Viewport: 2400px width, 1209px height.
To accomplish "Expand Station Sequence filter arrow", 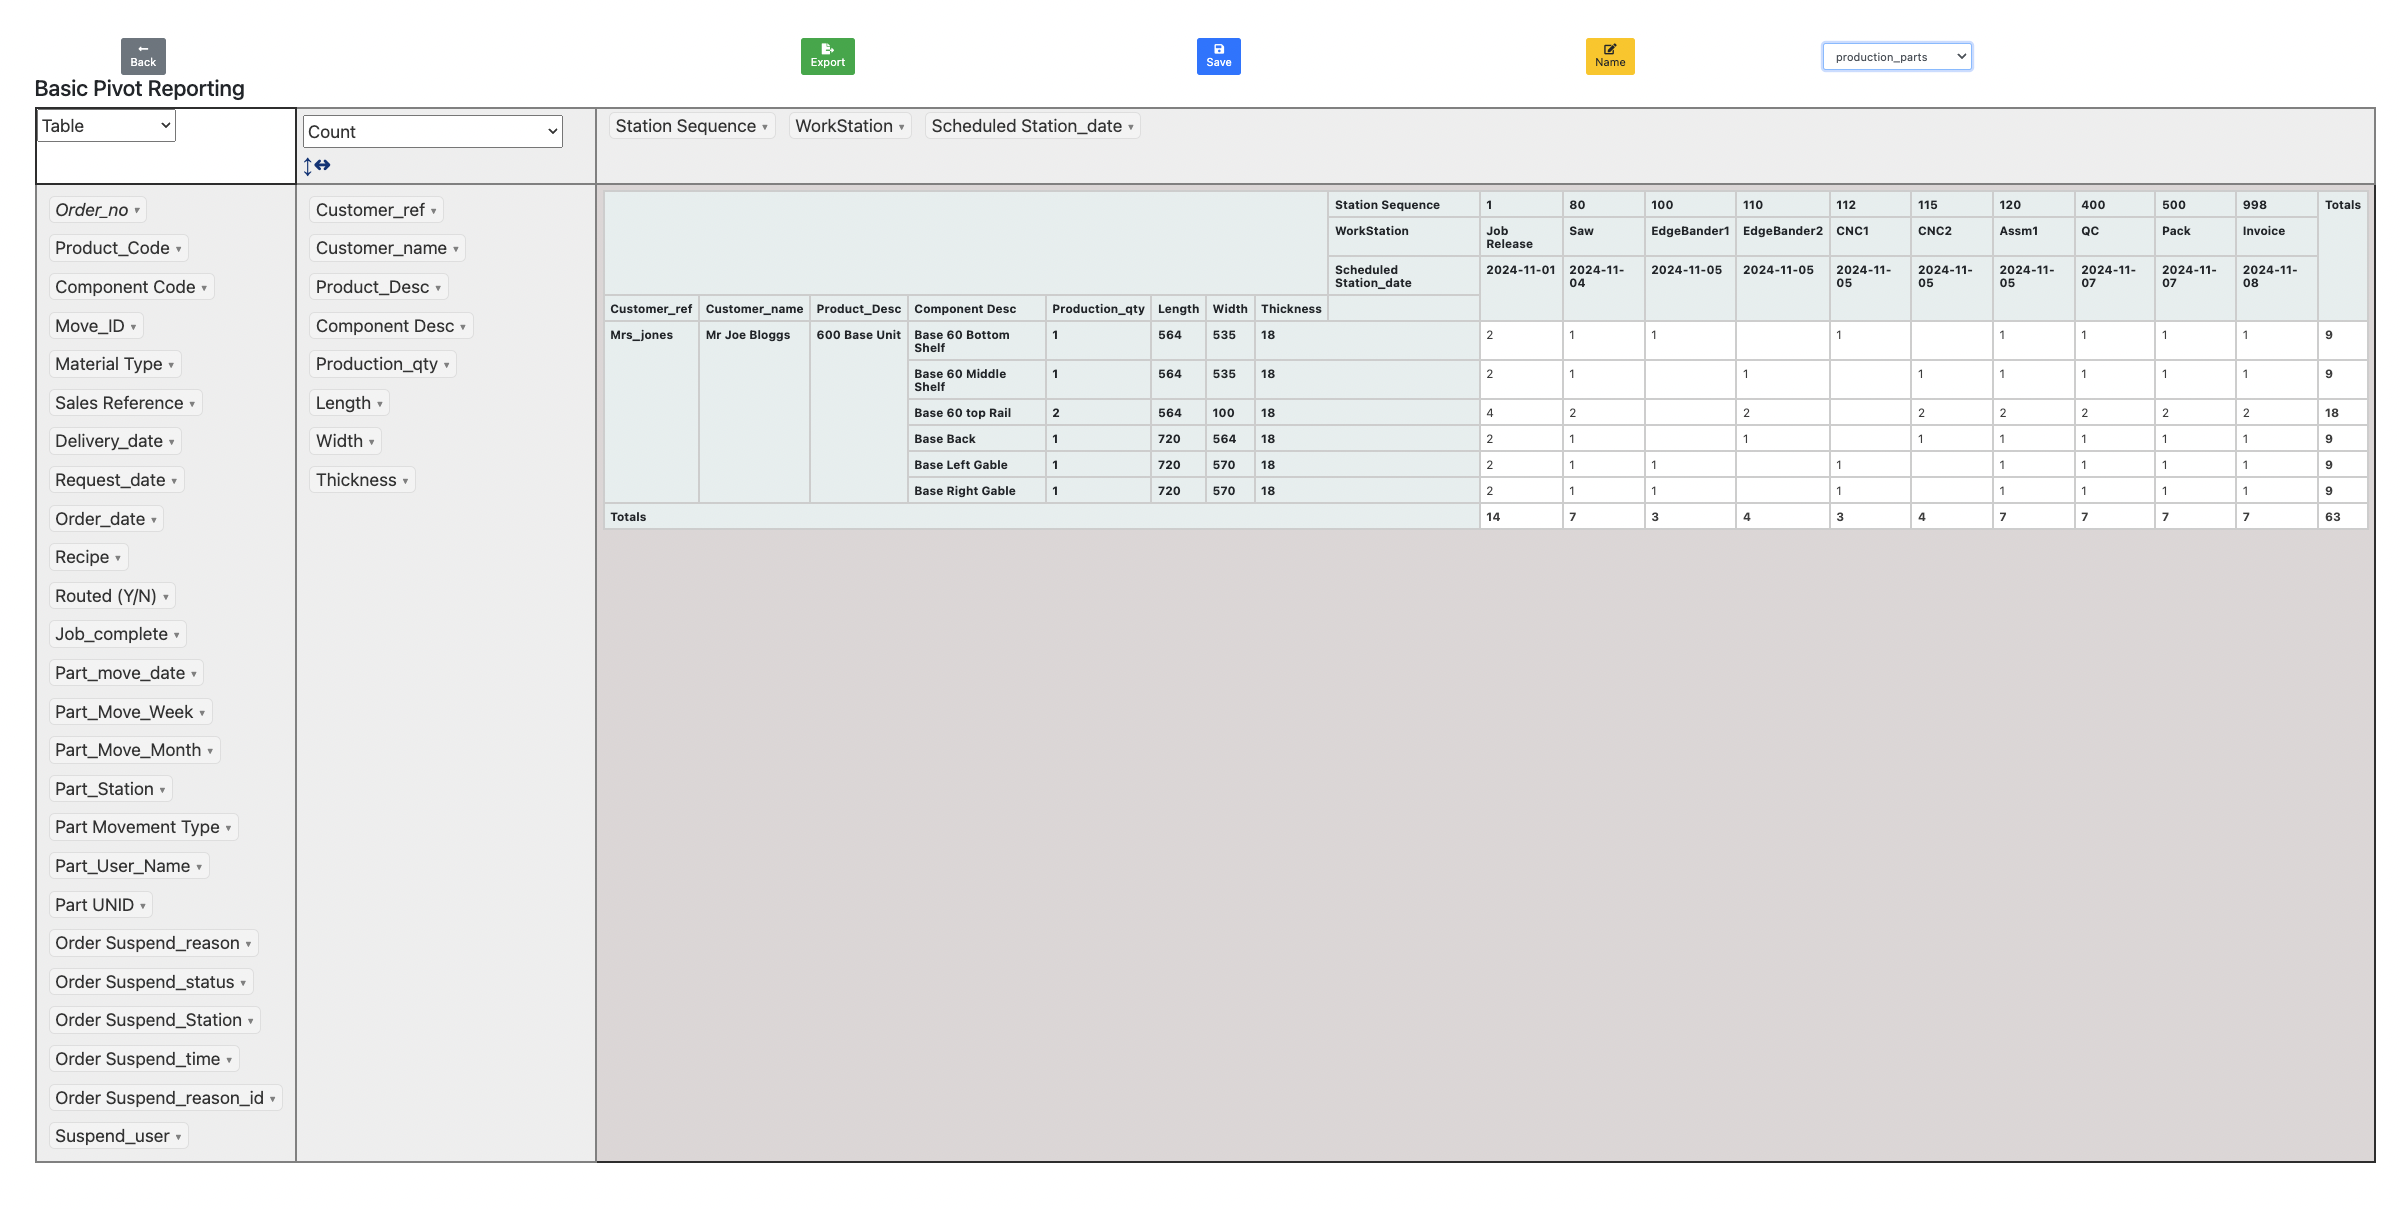I will pos(765,127).
